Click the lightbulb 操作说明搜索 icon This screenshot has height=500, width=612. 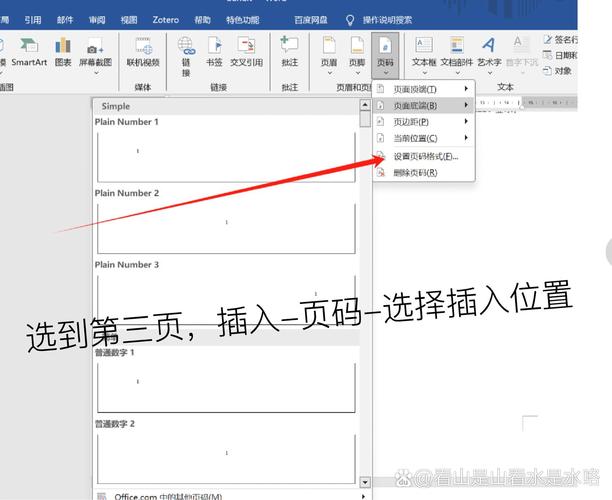coord(350,20)
